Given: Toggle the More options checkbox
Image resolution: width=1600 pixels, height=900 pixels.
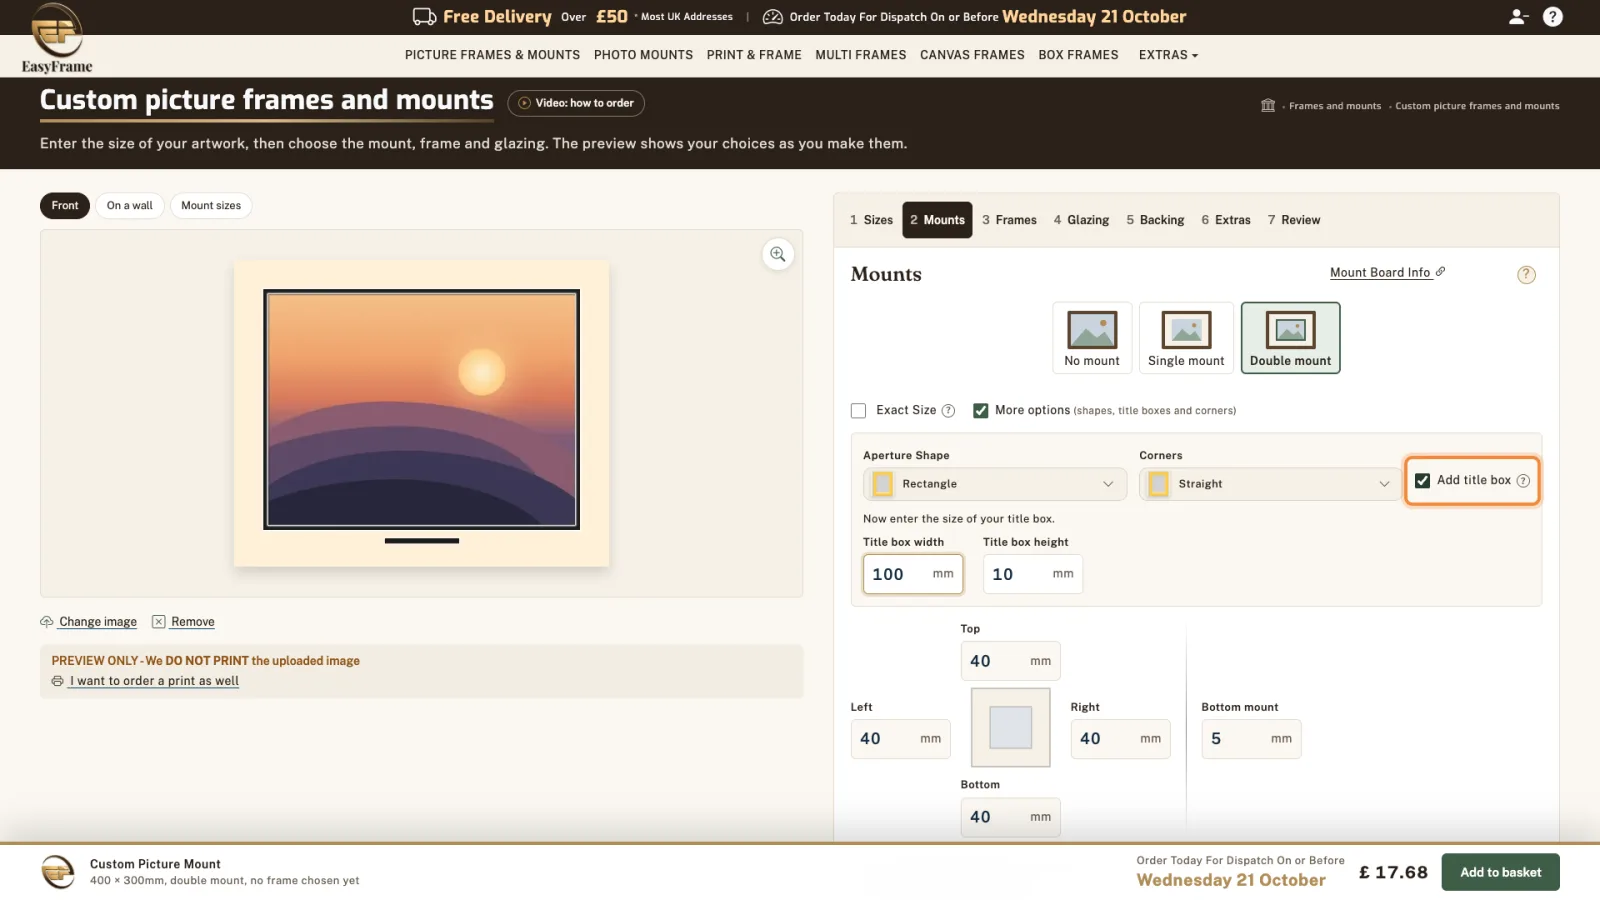Looking at the screenshot, I should tap(981, 411).
